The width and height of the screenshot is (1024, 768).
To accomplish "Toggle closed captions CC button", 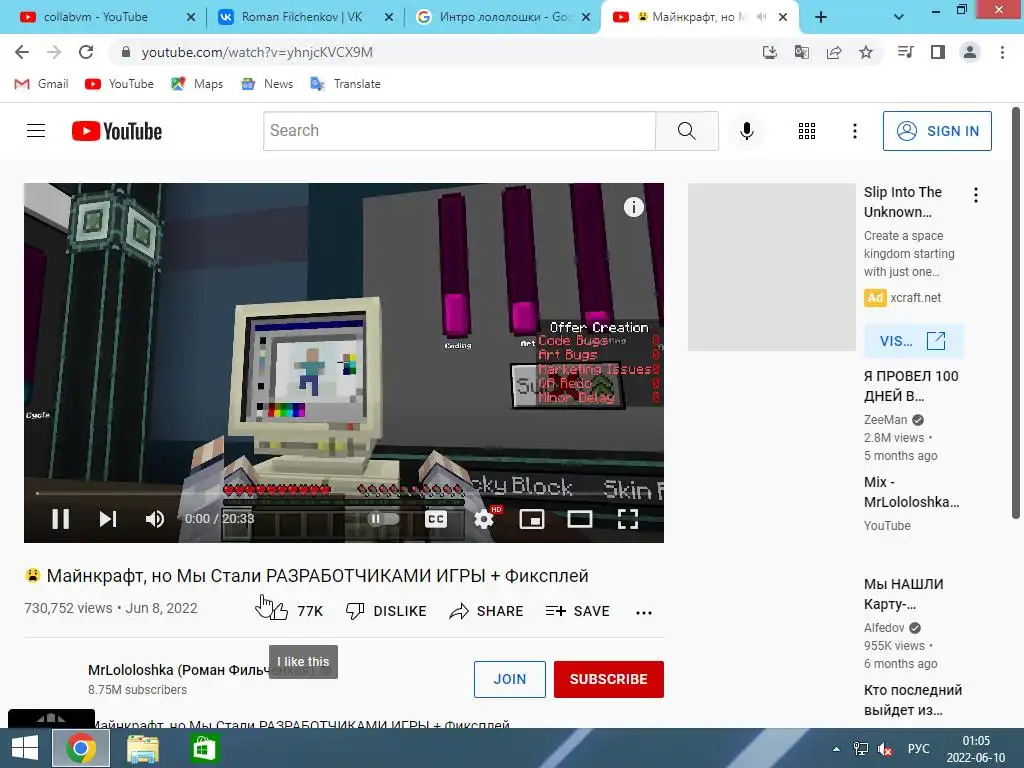I will (x=436, y=519).
